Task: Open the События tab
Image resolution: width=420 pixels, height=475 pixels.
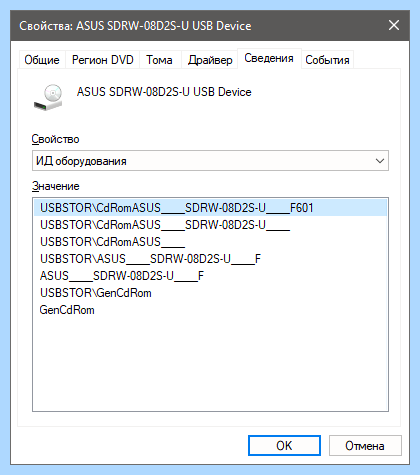Action: (x=327, y=60)
